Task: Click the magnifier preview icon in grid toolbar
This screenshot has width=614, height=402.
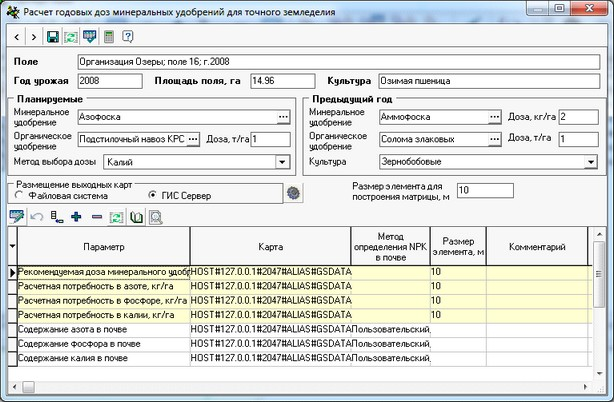Action: point(156,216)
